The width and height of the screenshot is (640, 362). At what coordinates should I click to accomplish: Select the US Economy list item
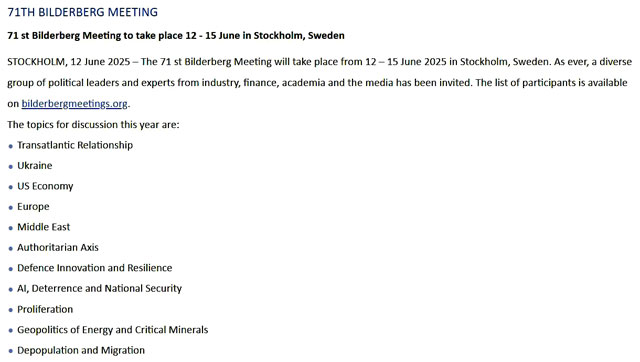45,187
